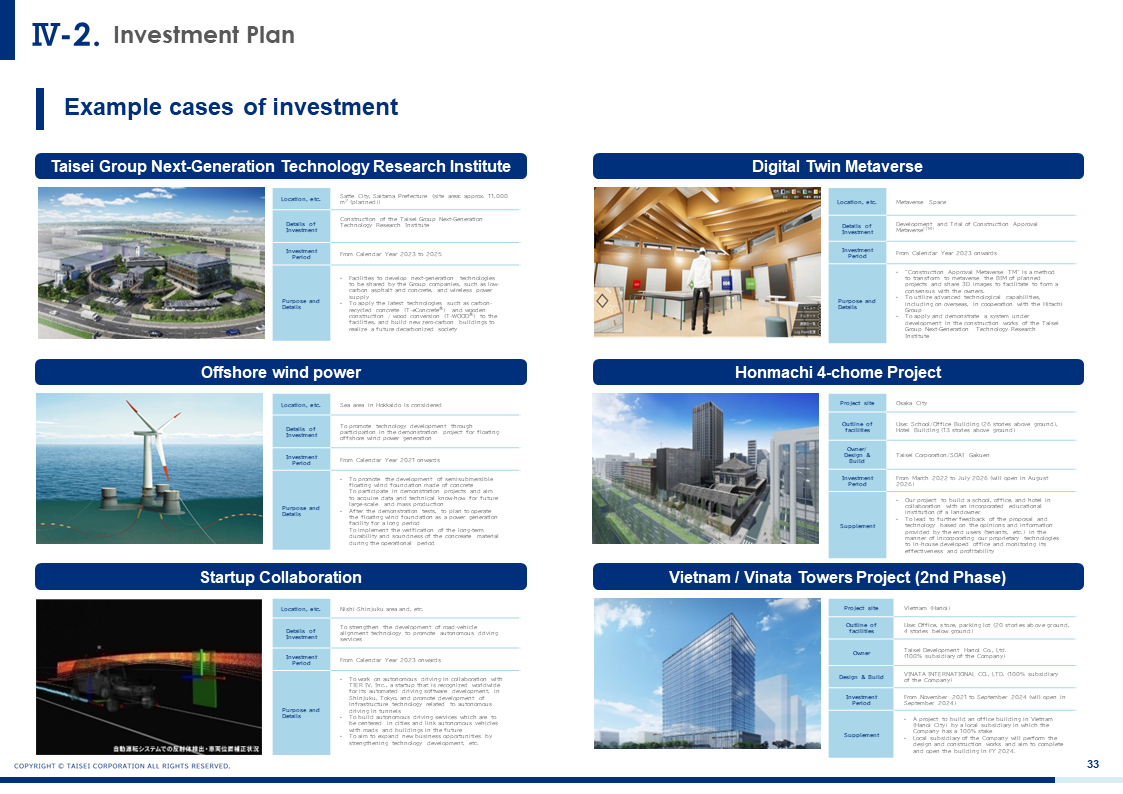Select the "Owner/ Design & Build" label
Screen dimensions: 1123x794
pos(857,455)
